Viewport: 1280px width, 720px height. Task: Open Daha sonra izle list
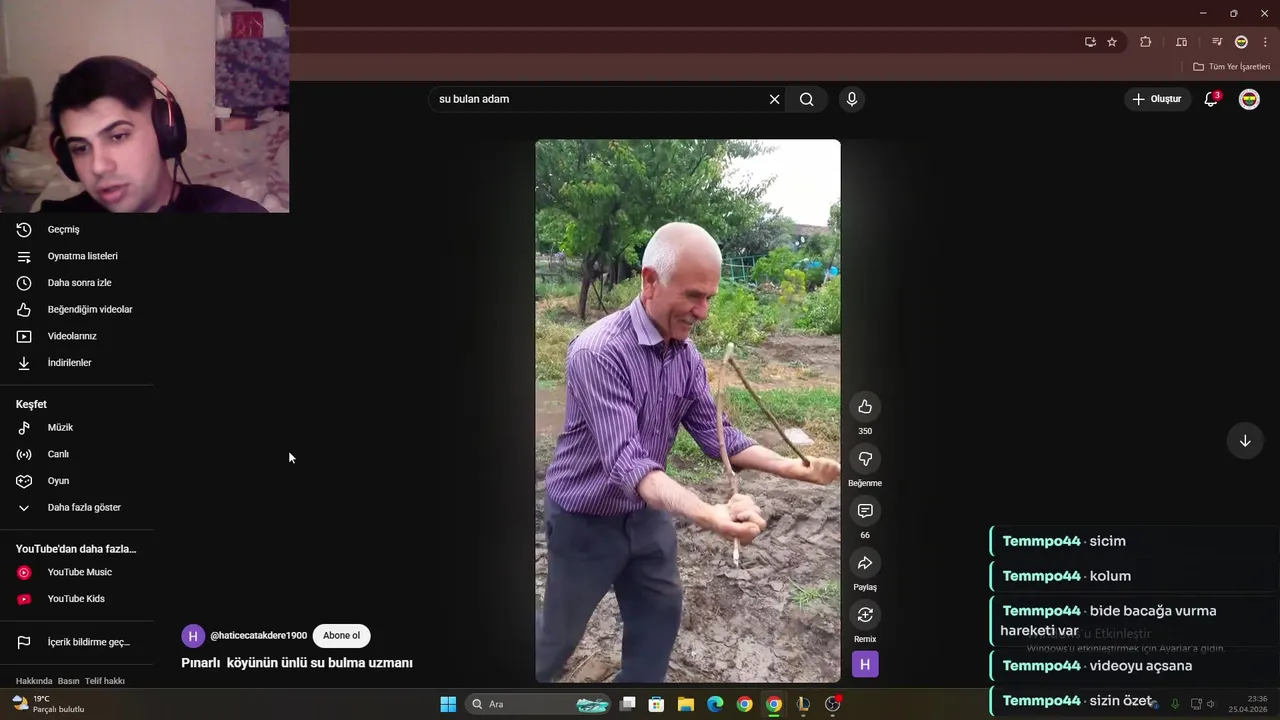tap(77, 283)
